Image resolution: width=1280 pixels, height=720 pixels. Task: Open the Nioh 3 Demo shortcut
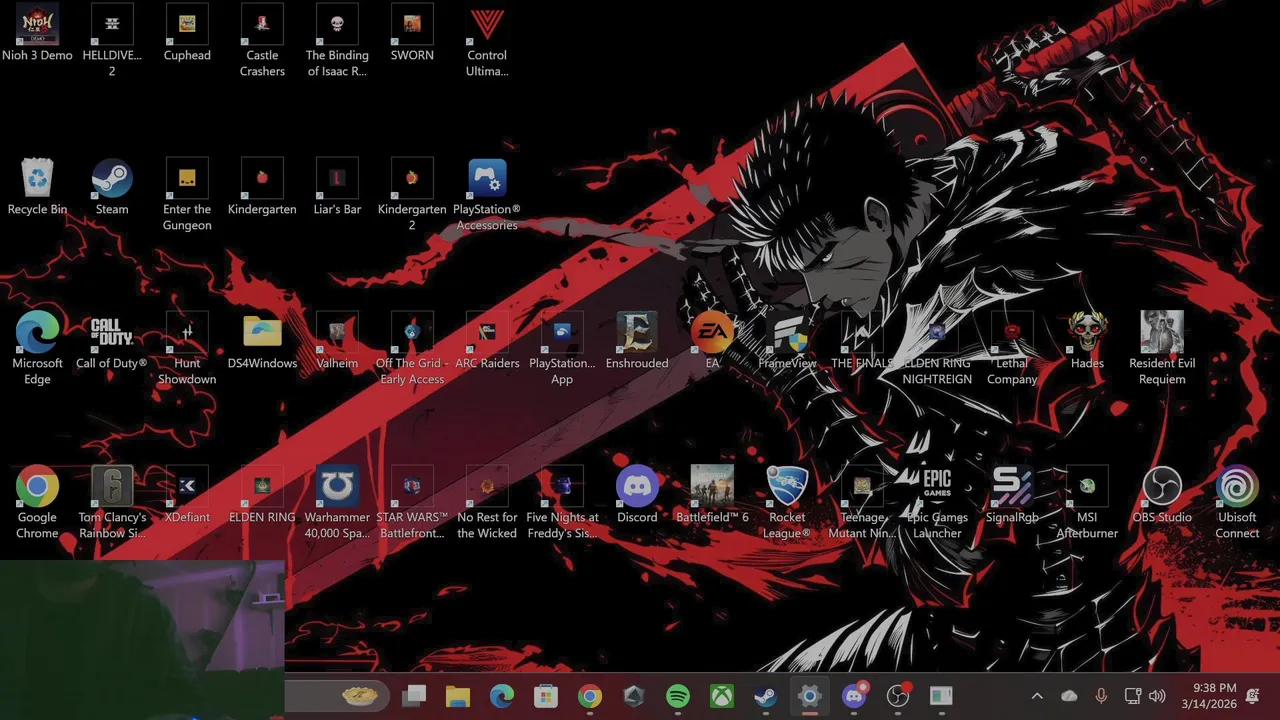(x=37, y=33)
